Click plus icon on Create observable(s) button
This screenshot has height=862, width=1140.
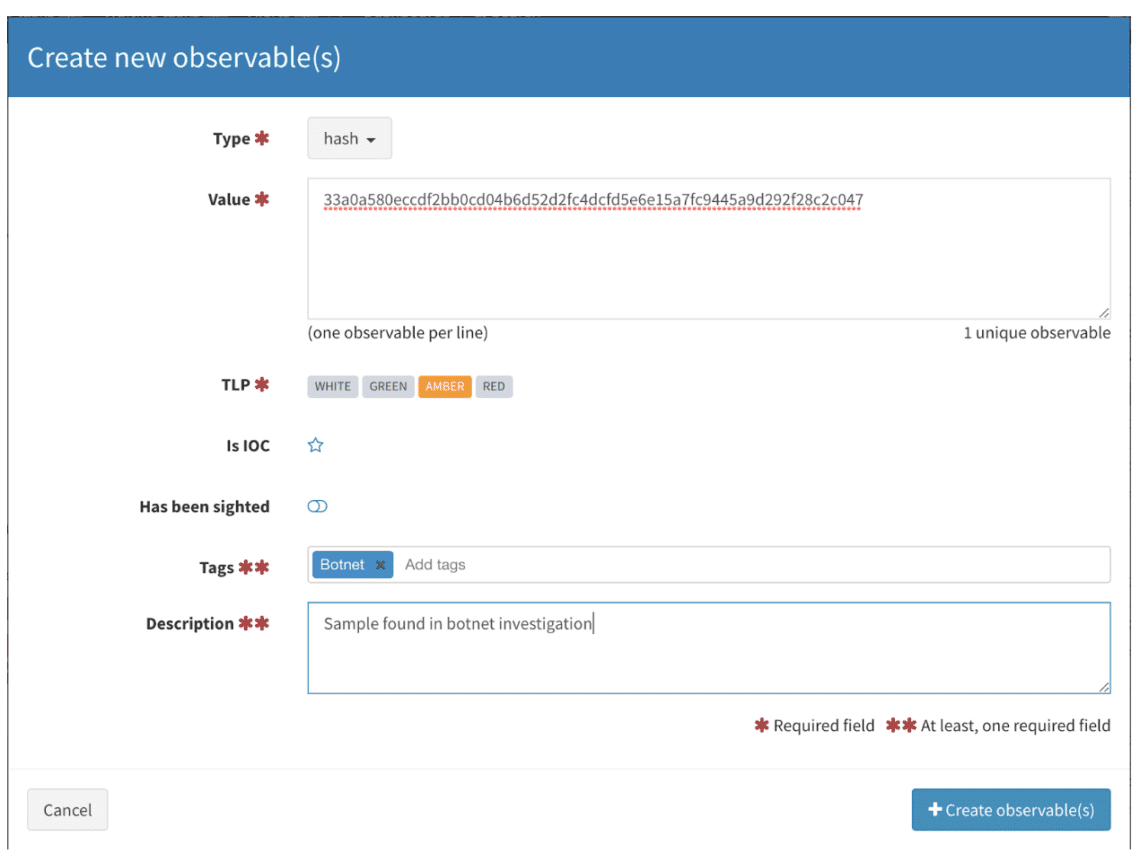click(x=935, y=809)
